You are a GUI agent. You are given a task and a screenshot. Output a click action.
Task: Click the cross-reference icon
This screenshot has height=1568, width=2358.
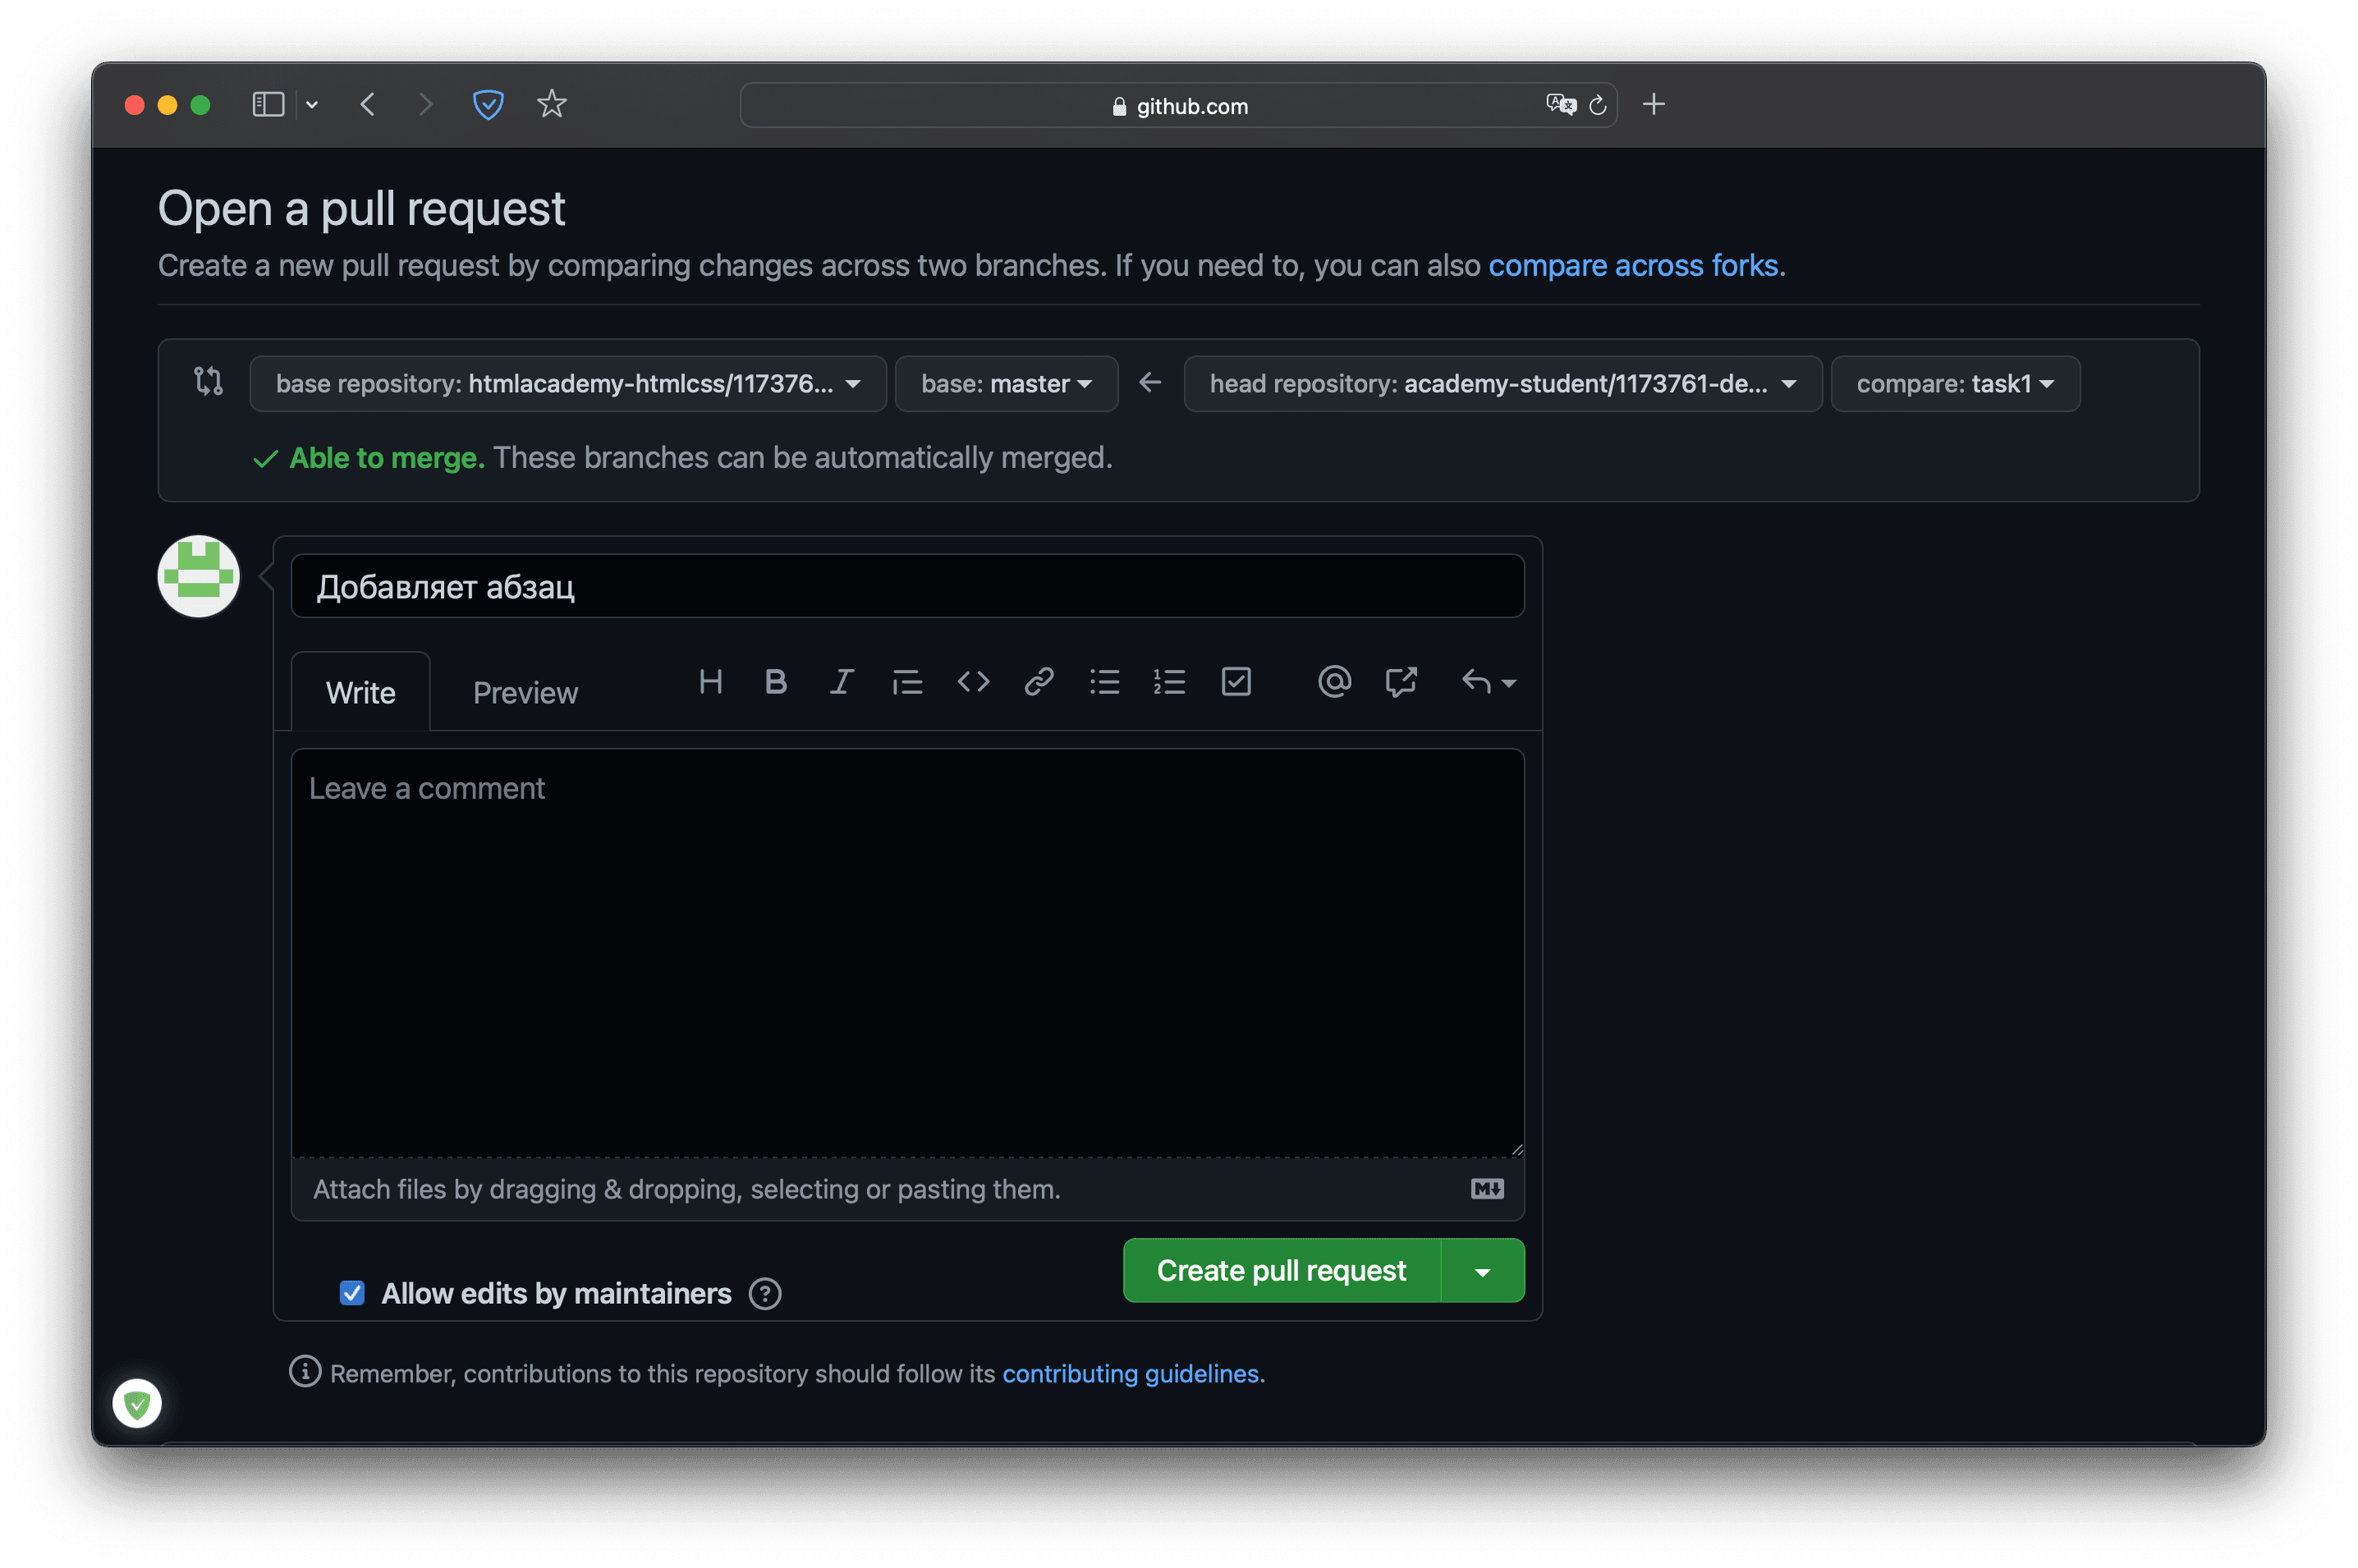(x=1399, y=681)
